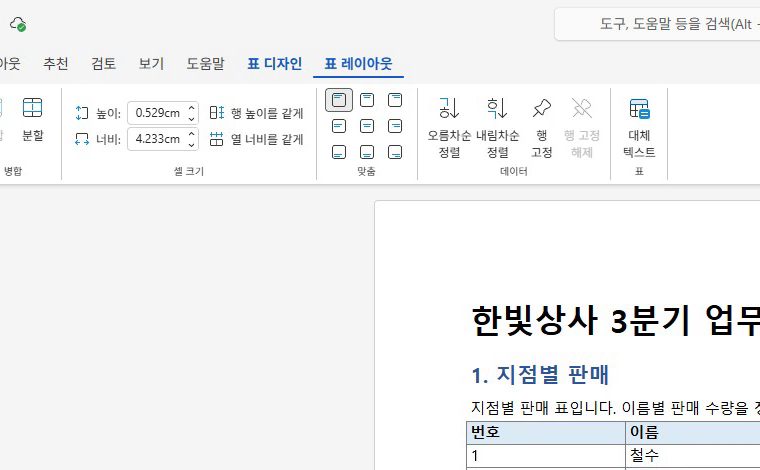This screenshot has height=470, width=760.
Task: Click the column width 너비 icon
Action: click(x=82, y=139)
